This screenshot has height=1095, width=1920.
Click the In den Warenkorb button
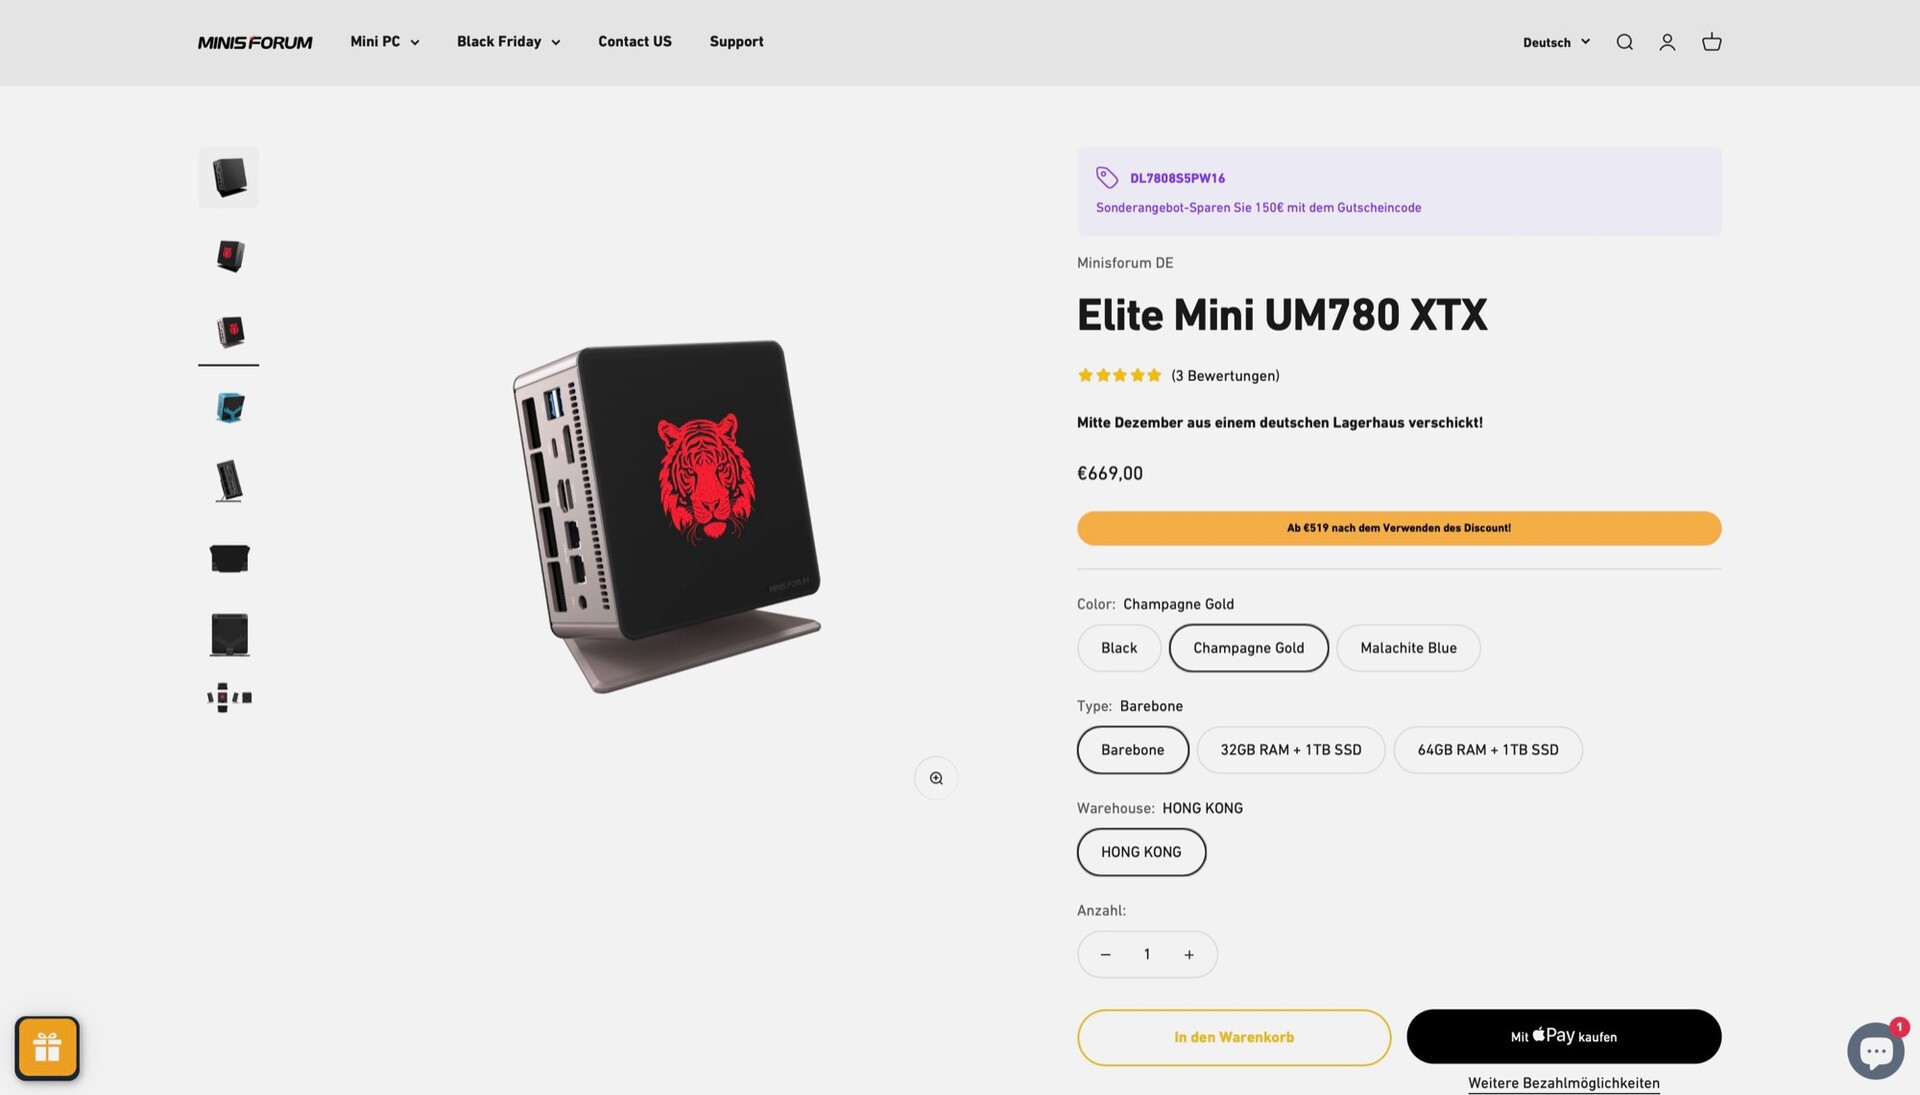1233,1037
